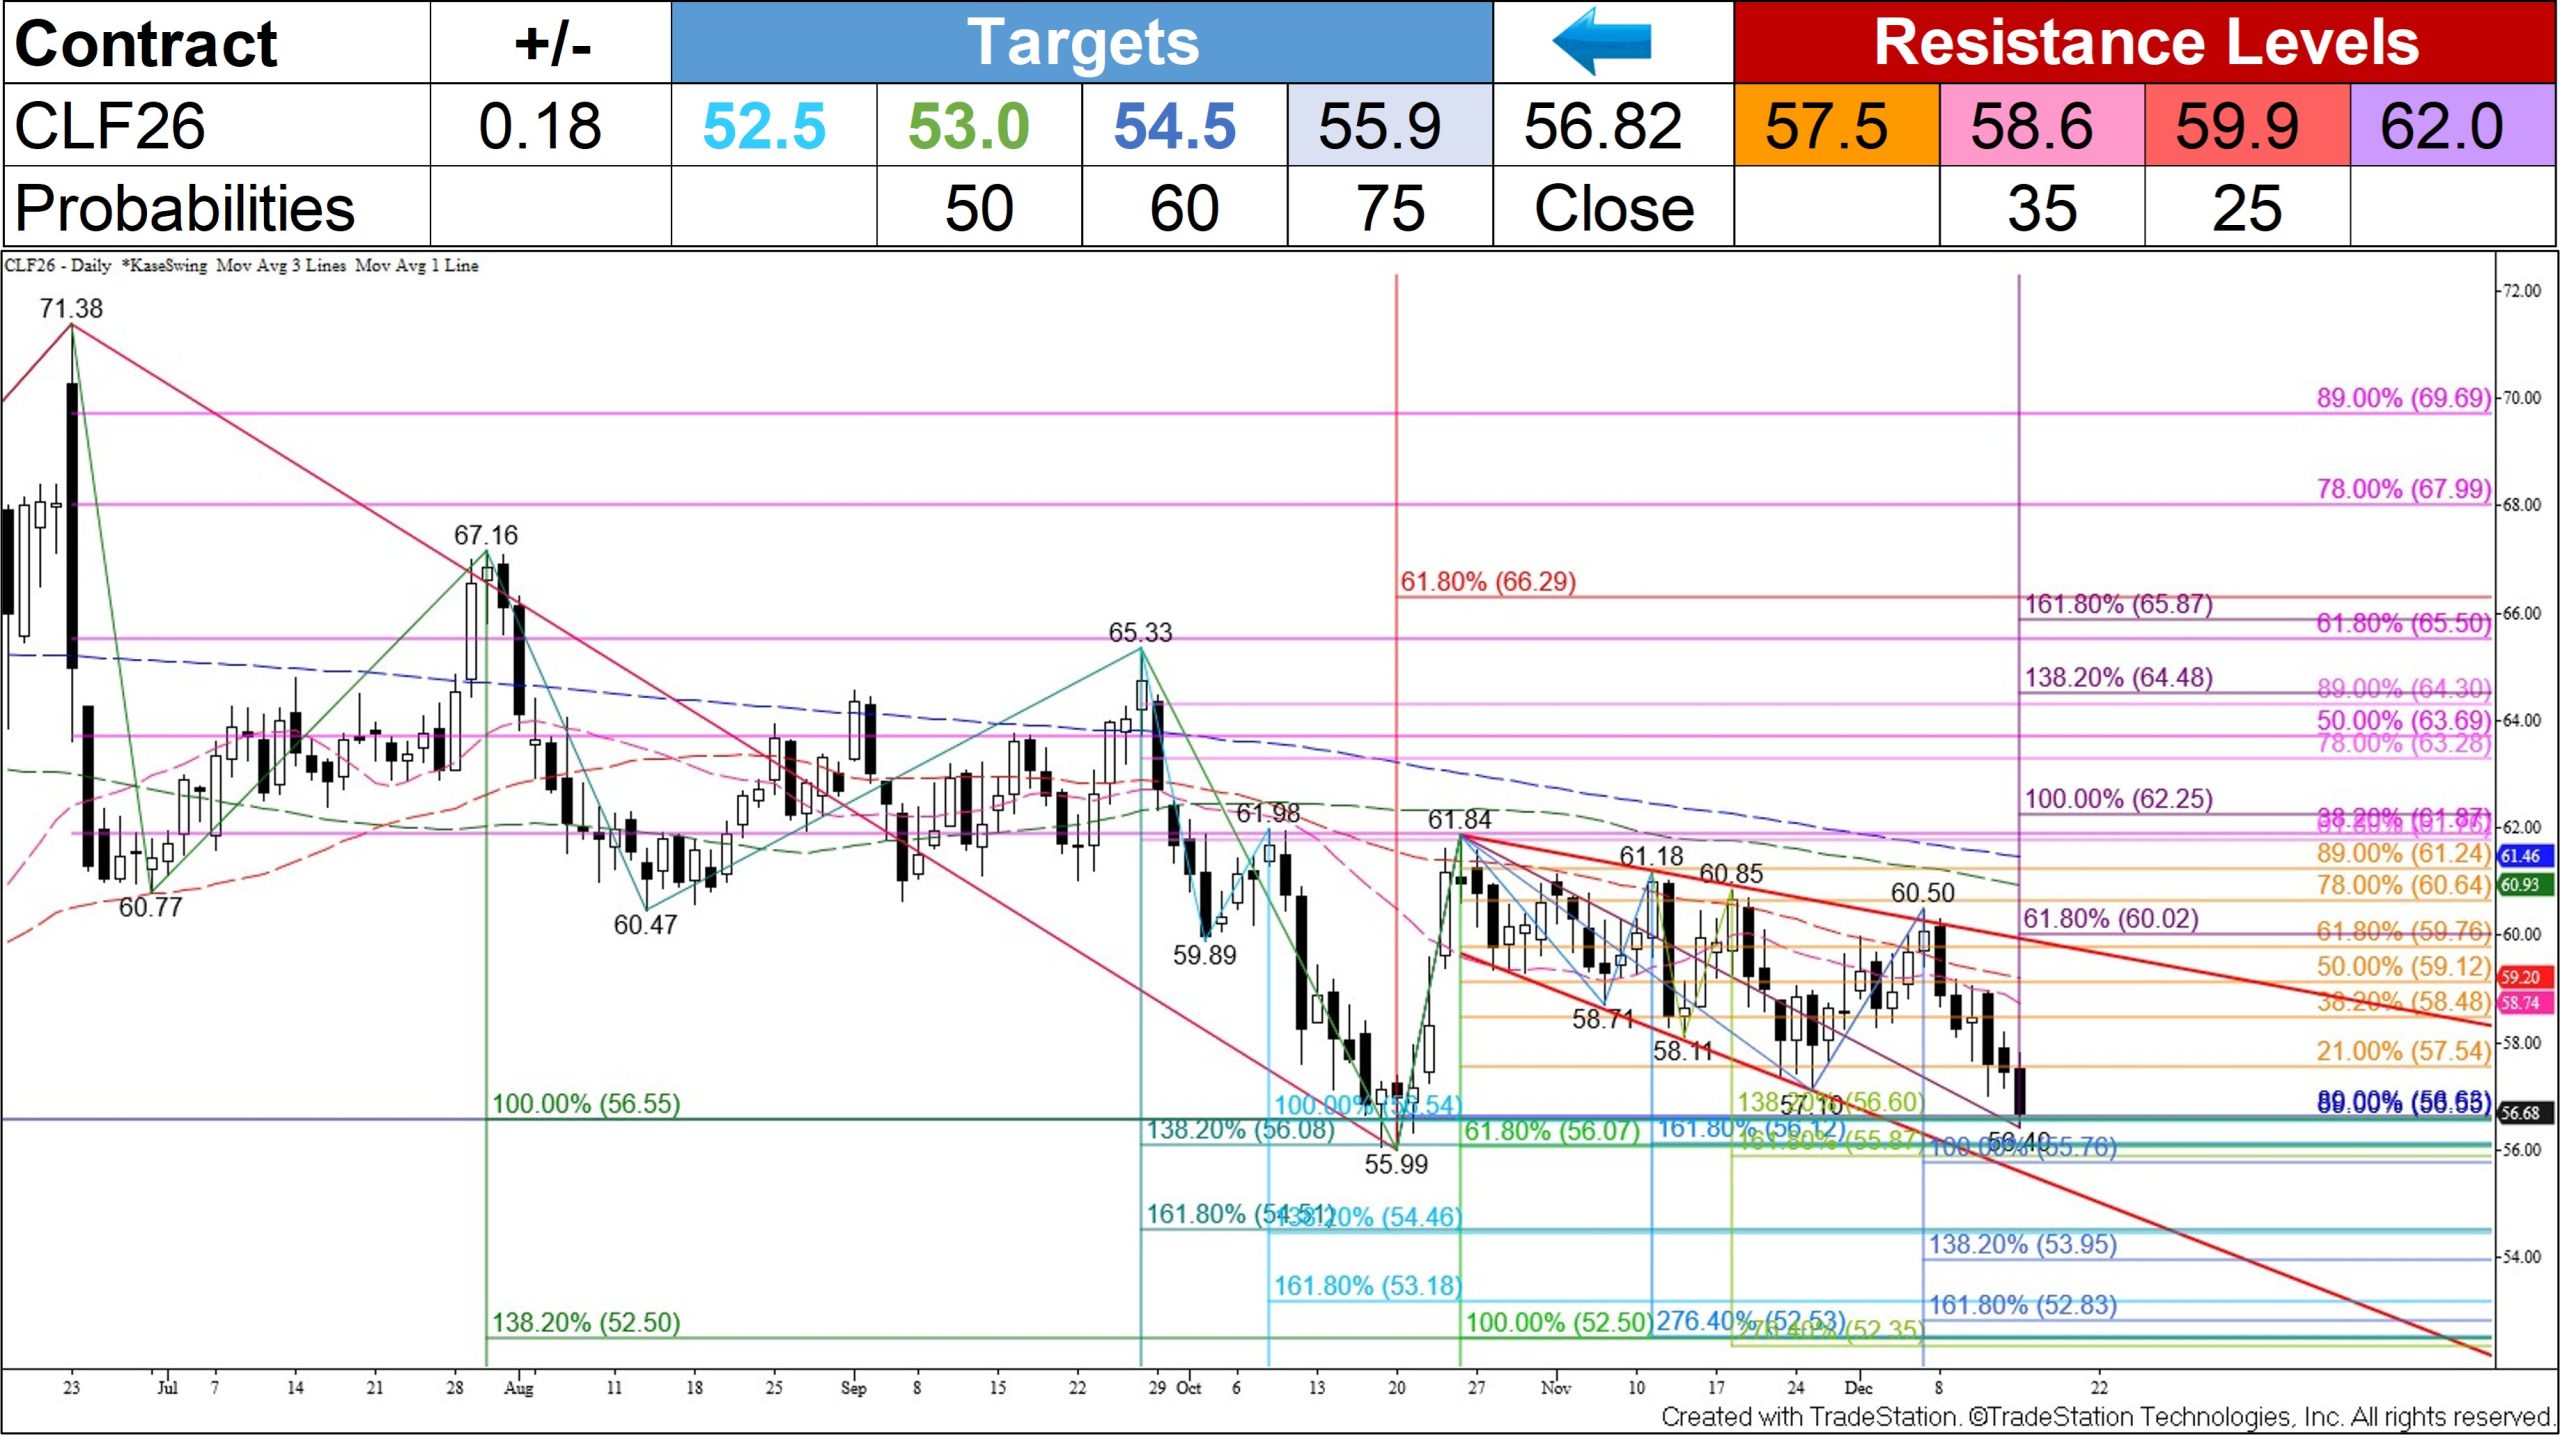Screen dimensions: 2560x1435
Task: Click the 55.99 swing low label
Action: 1396,1164
